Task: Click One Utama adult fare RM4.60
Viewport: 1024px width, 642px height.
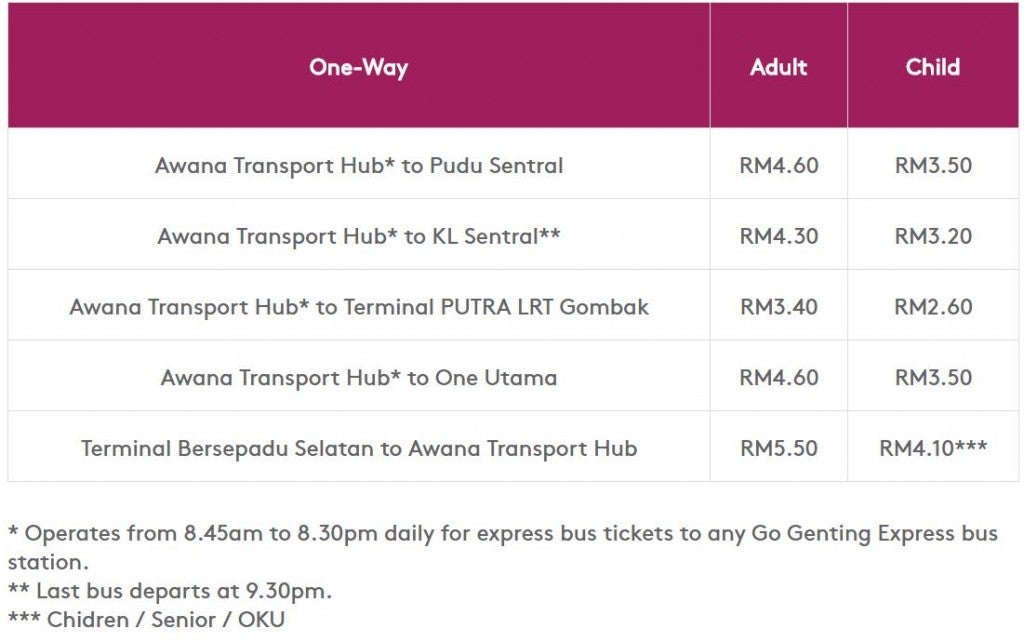Action: click(778, 377)
